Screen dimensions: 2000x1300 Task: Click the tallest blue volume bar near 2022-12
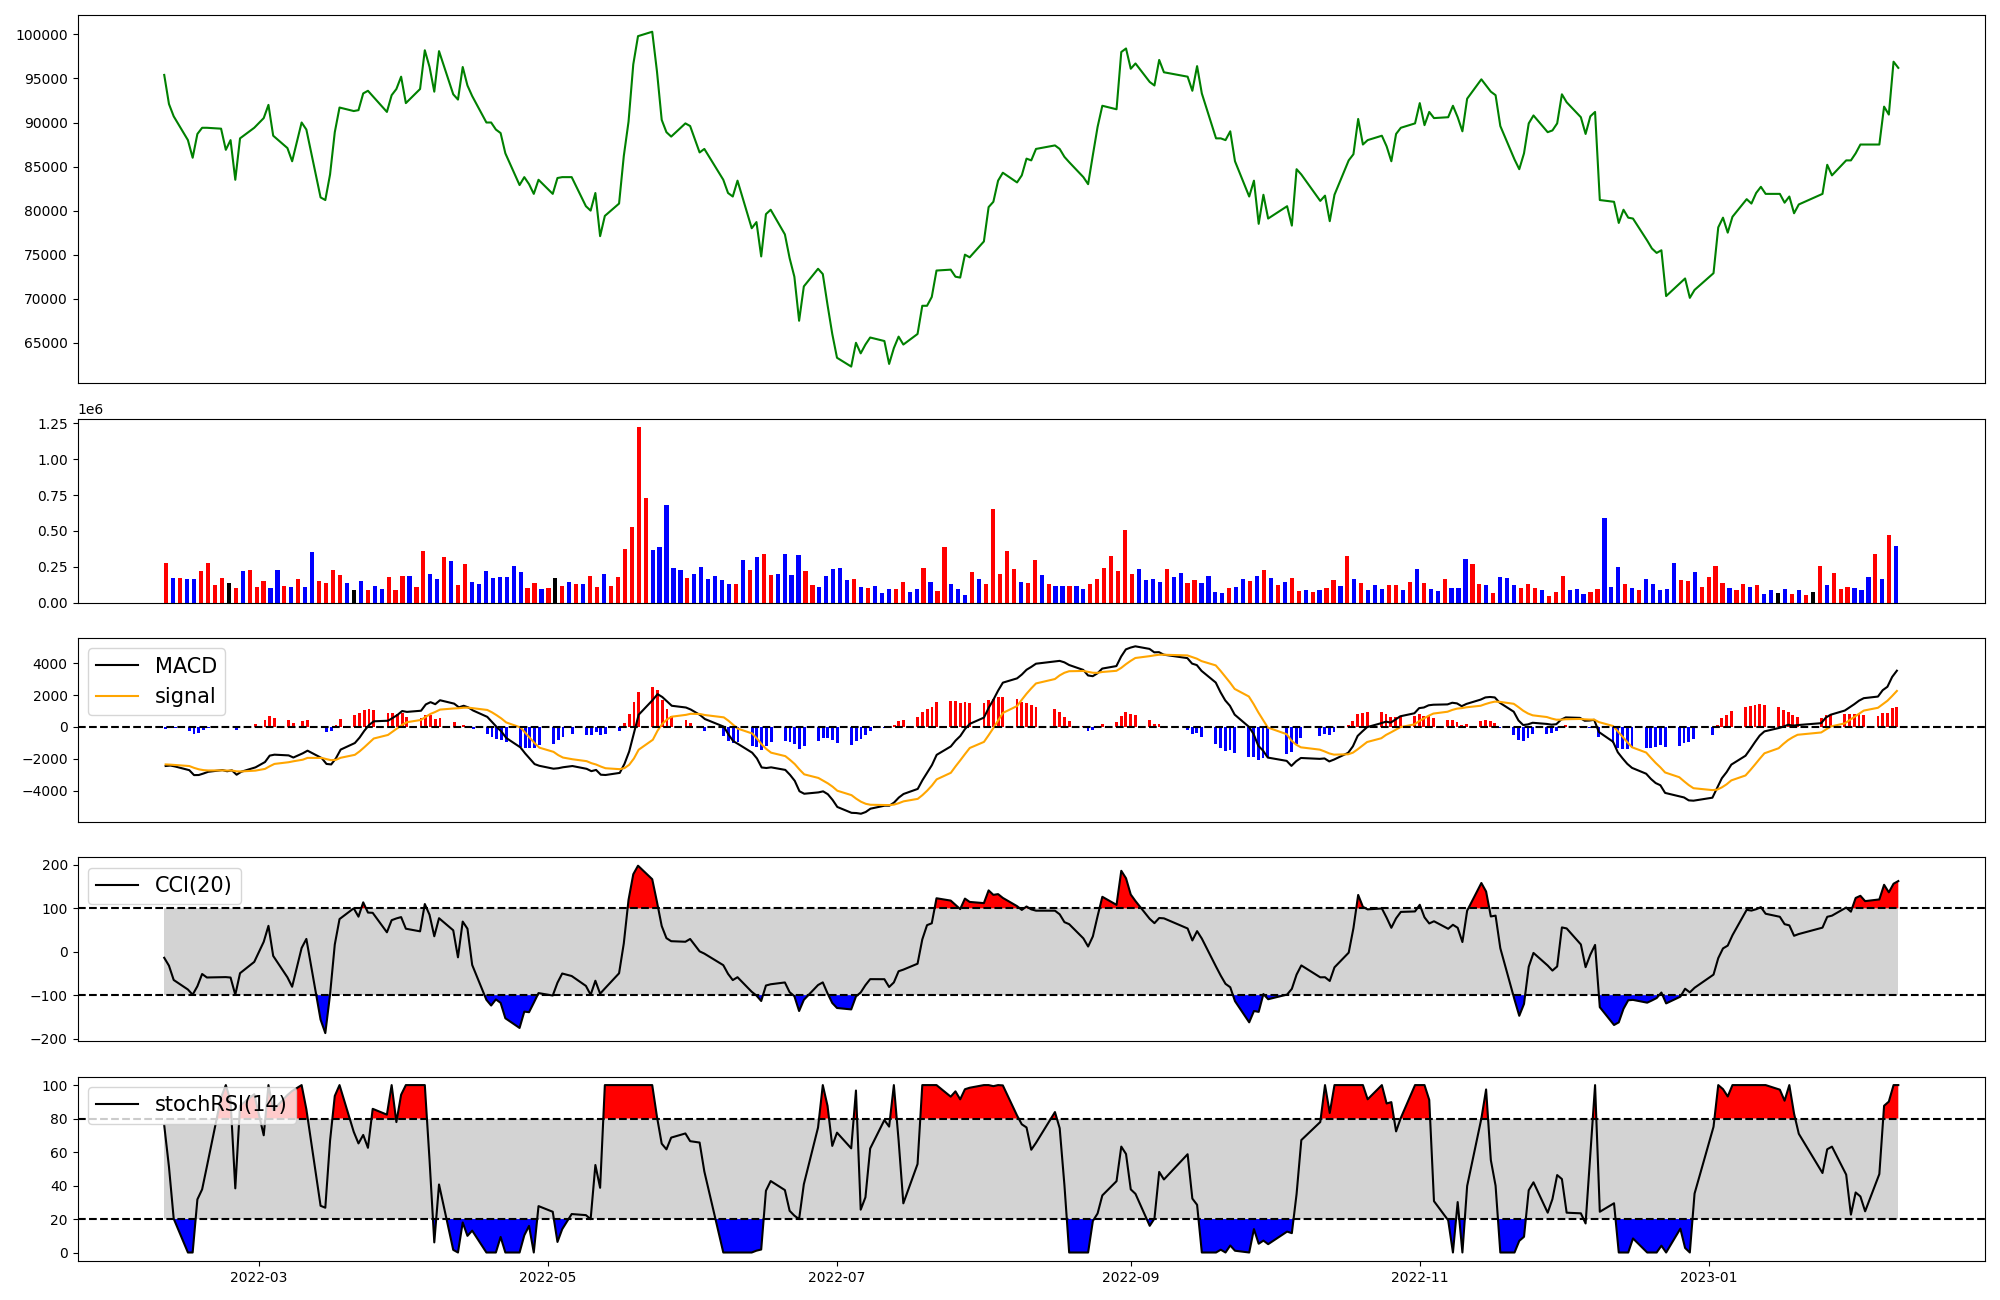coord(1604,560)
